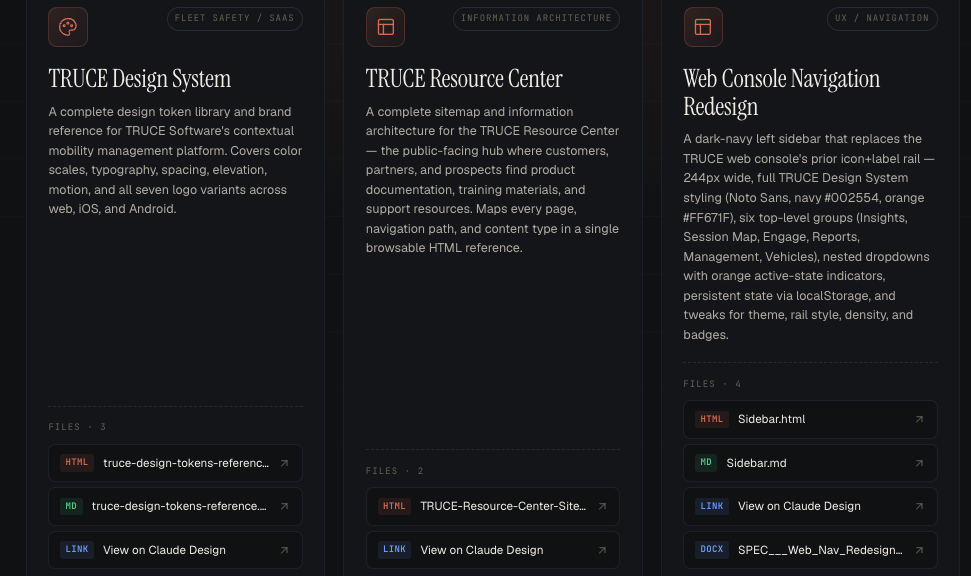
Task: Click HTML badge beside Sidebar.html
Action: pos(712,419)
